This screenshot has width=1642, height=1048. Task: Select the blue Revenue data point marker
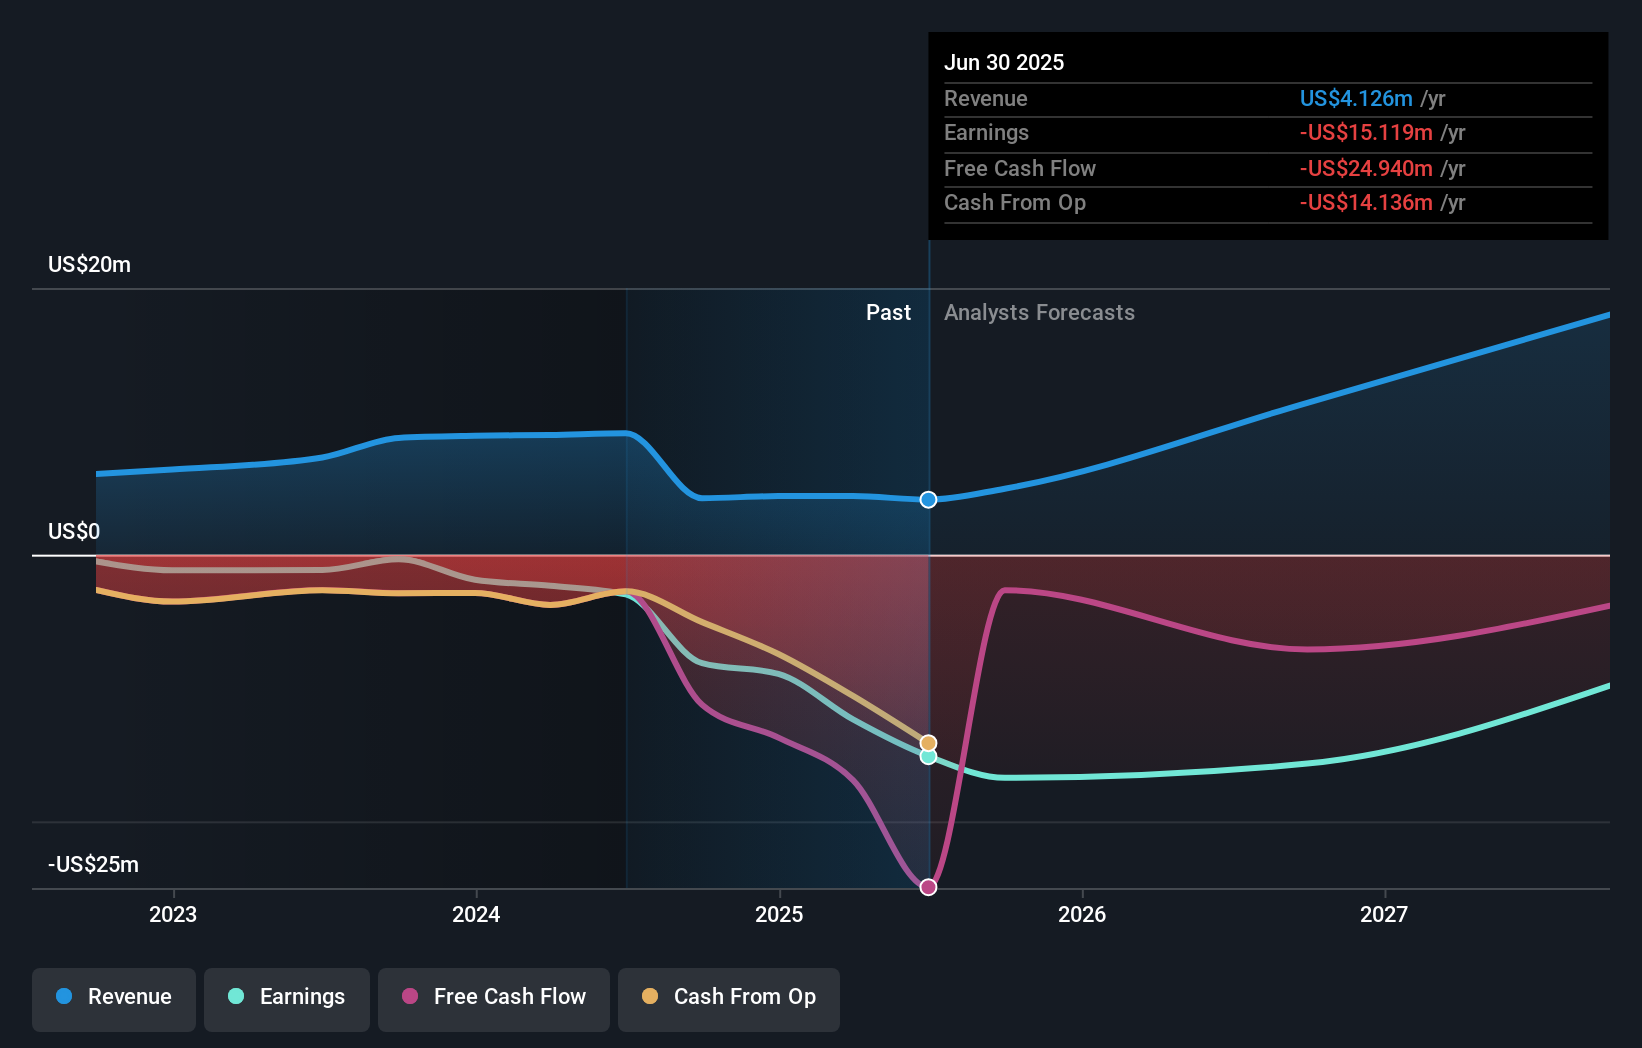(x=928, y=499)
